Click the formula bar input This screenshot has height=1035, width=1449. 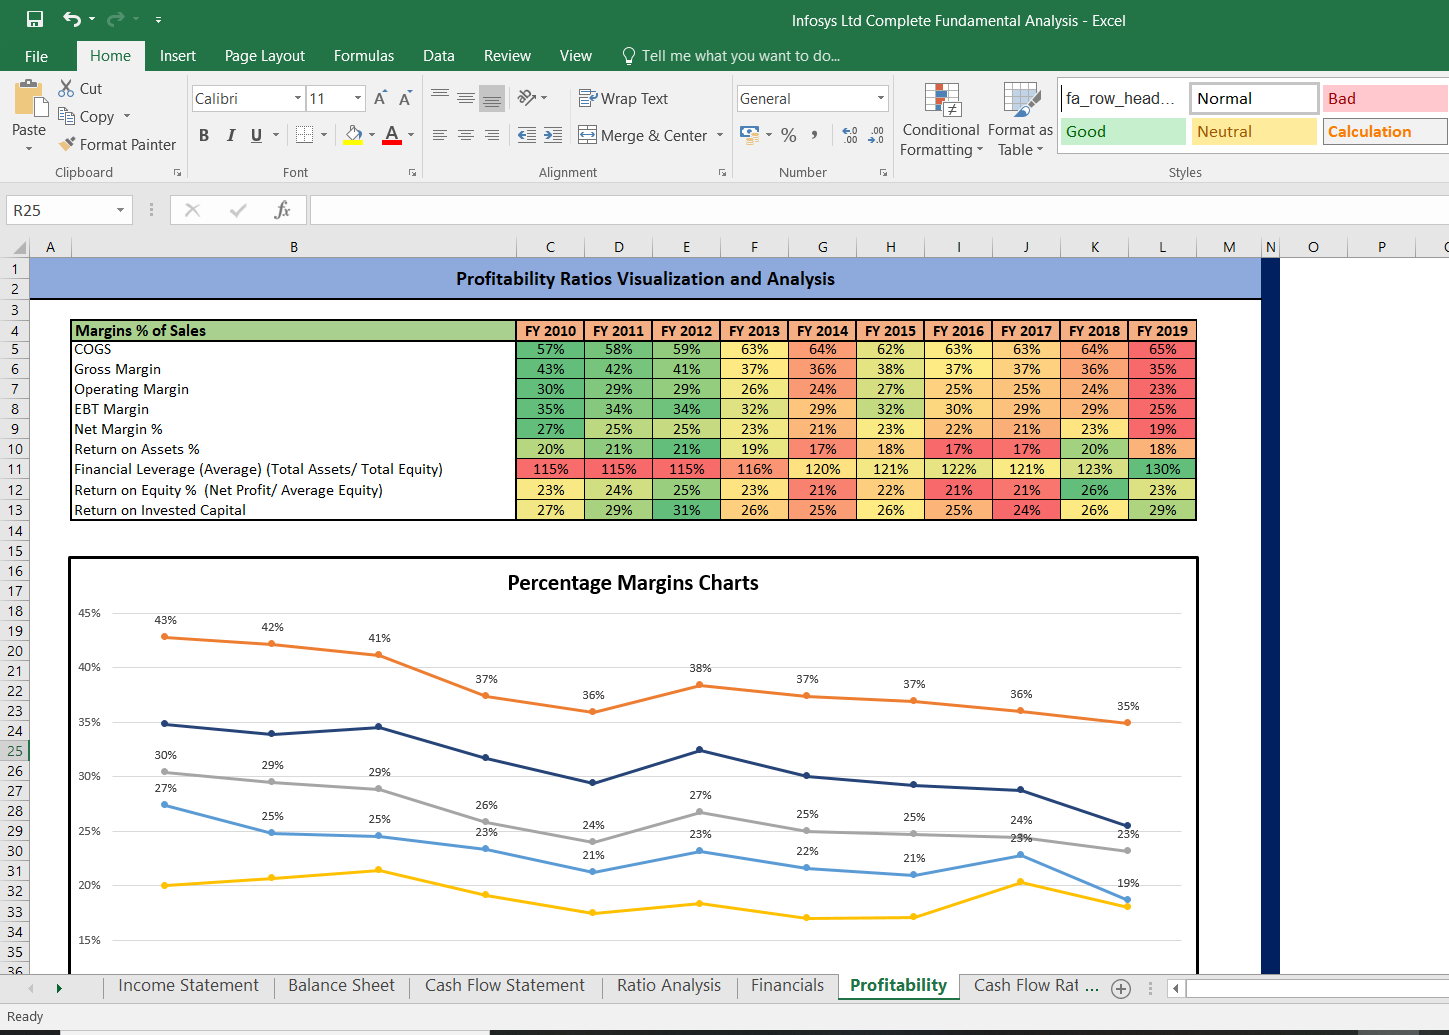pyautogui.click(x=879, y=210)
